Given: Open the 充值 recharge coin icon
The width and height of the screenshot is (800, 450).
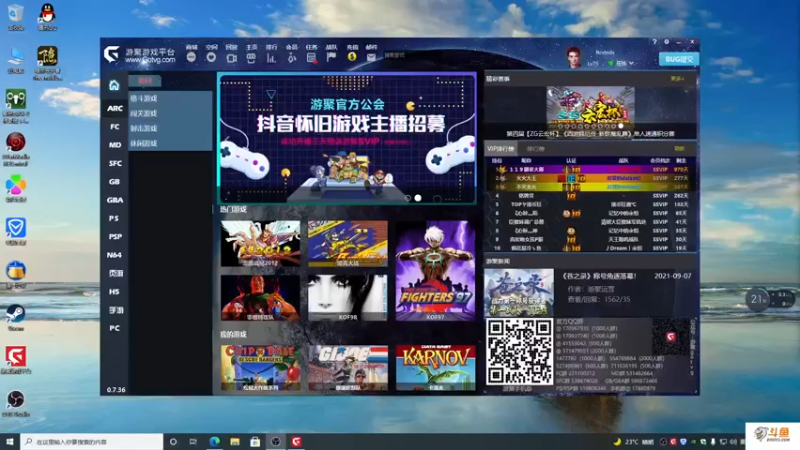Looking at the screenshot, I should (x=352, y=57).
